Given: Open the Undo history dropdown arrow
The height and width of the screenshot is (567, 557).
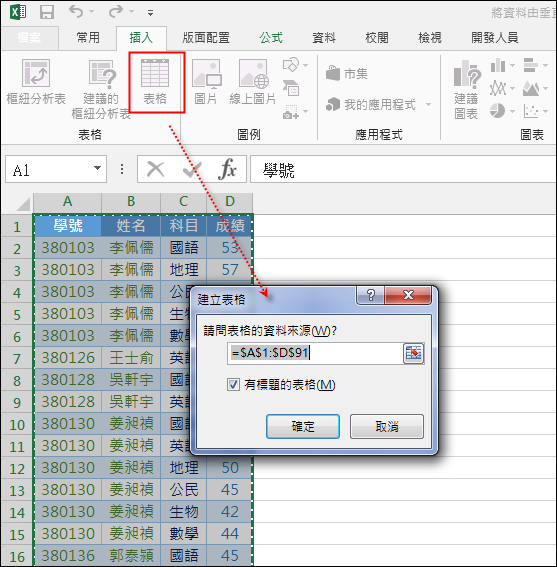Looking at the screenshot, I should coord(91,12).
